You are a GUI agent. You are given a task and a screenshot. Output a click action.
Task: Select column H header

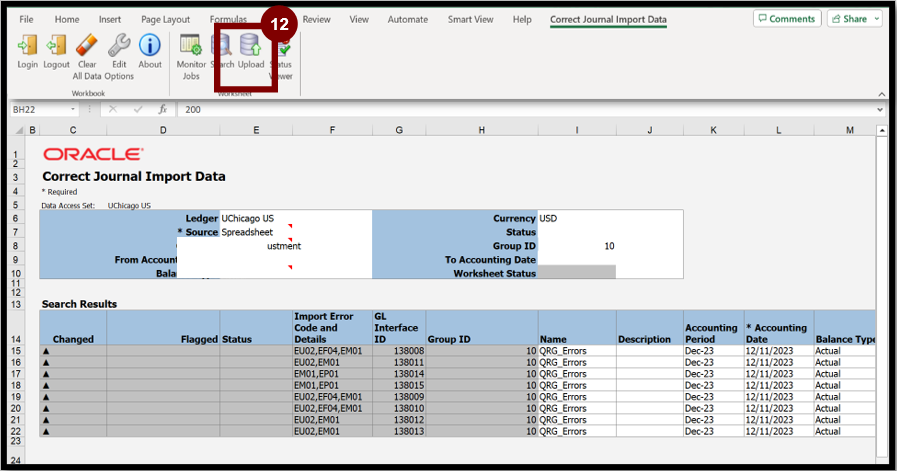(x=482, y=130)
